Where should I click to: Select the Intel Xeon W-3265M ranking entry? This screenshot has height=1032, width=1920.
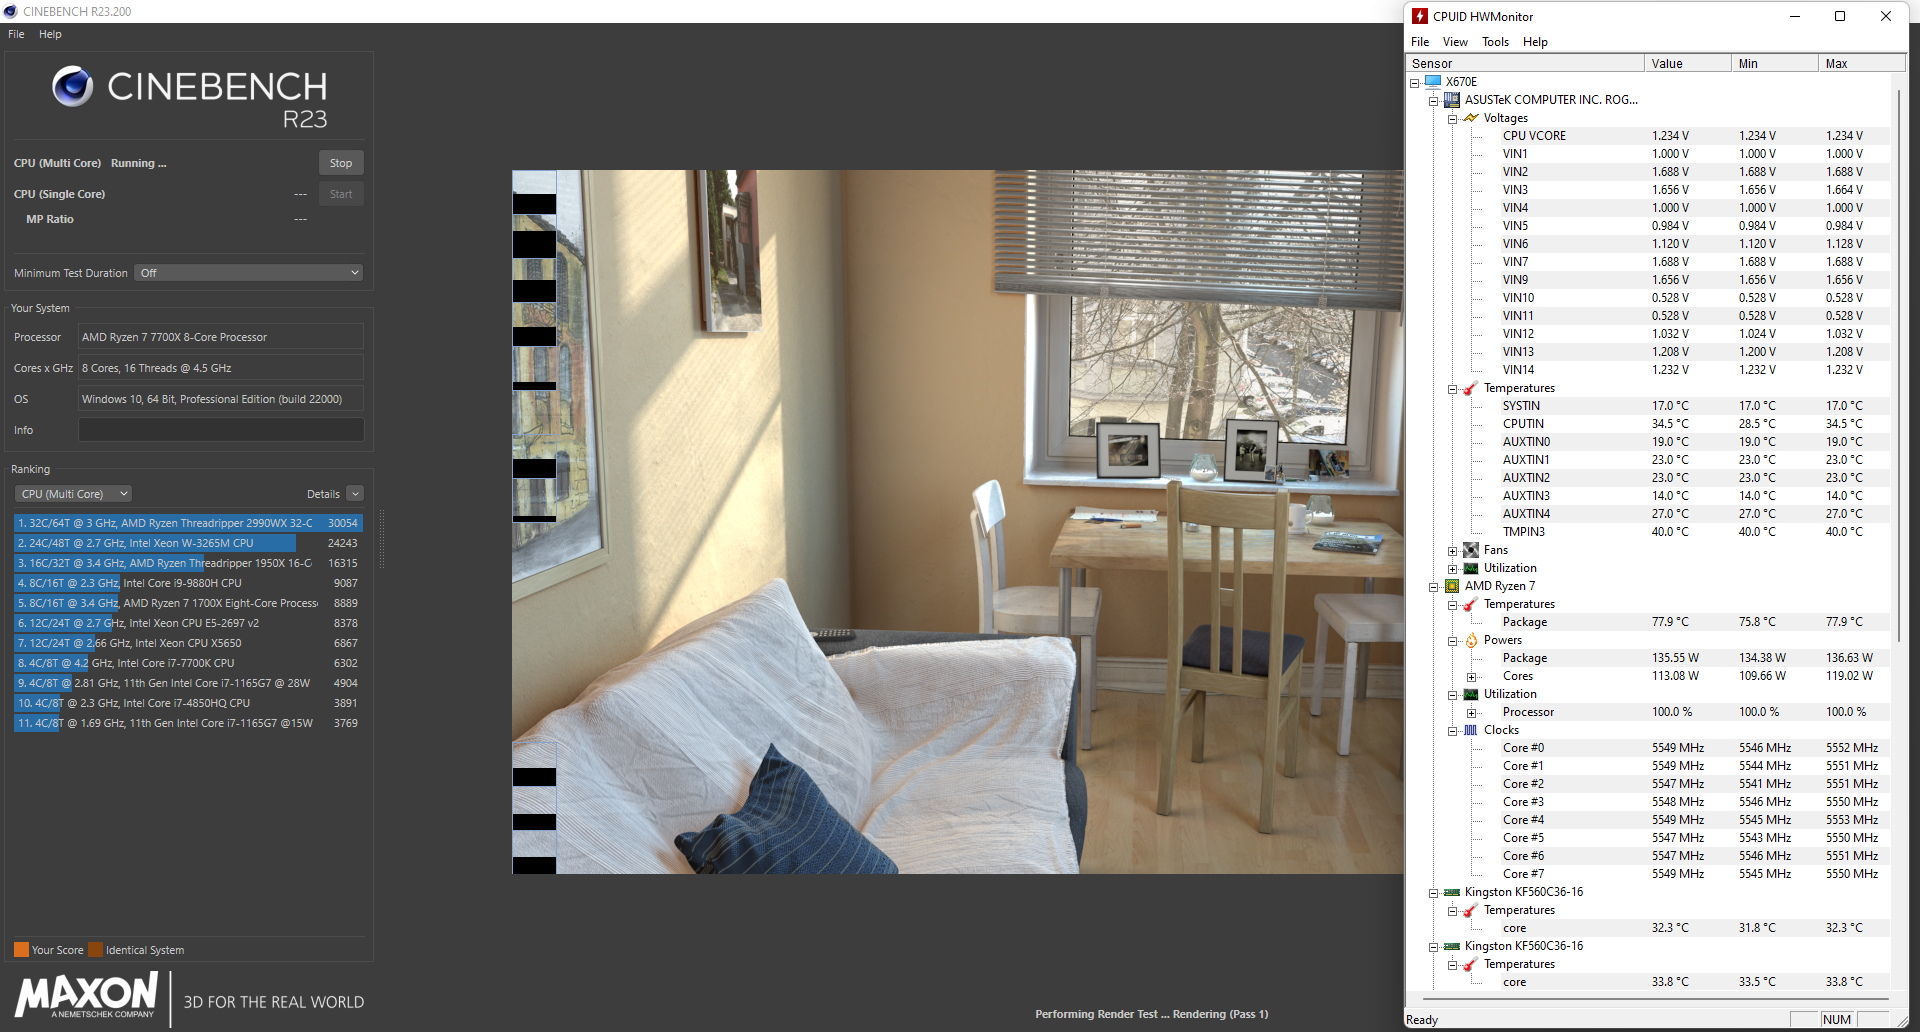[187, 543]
